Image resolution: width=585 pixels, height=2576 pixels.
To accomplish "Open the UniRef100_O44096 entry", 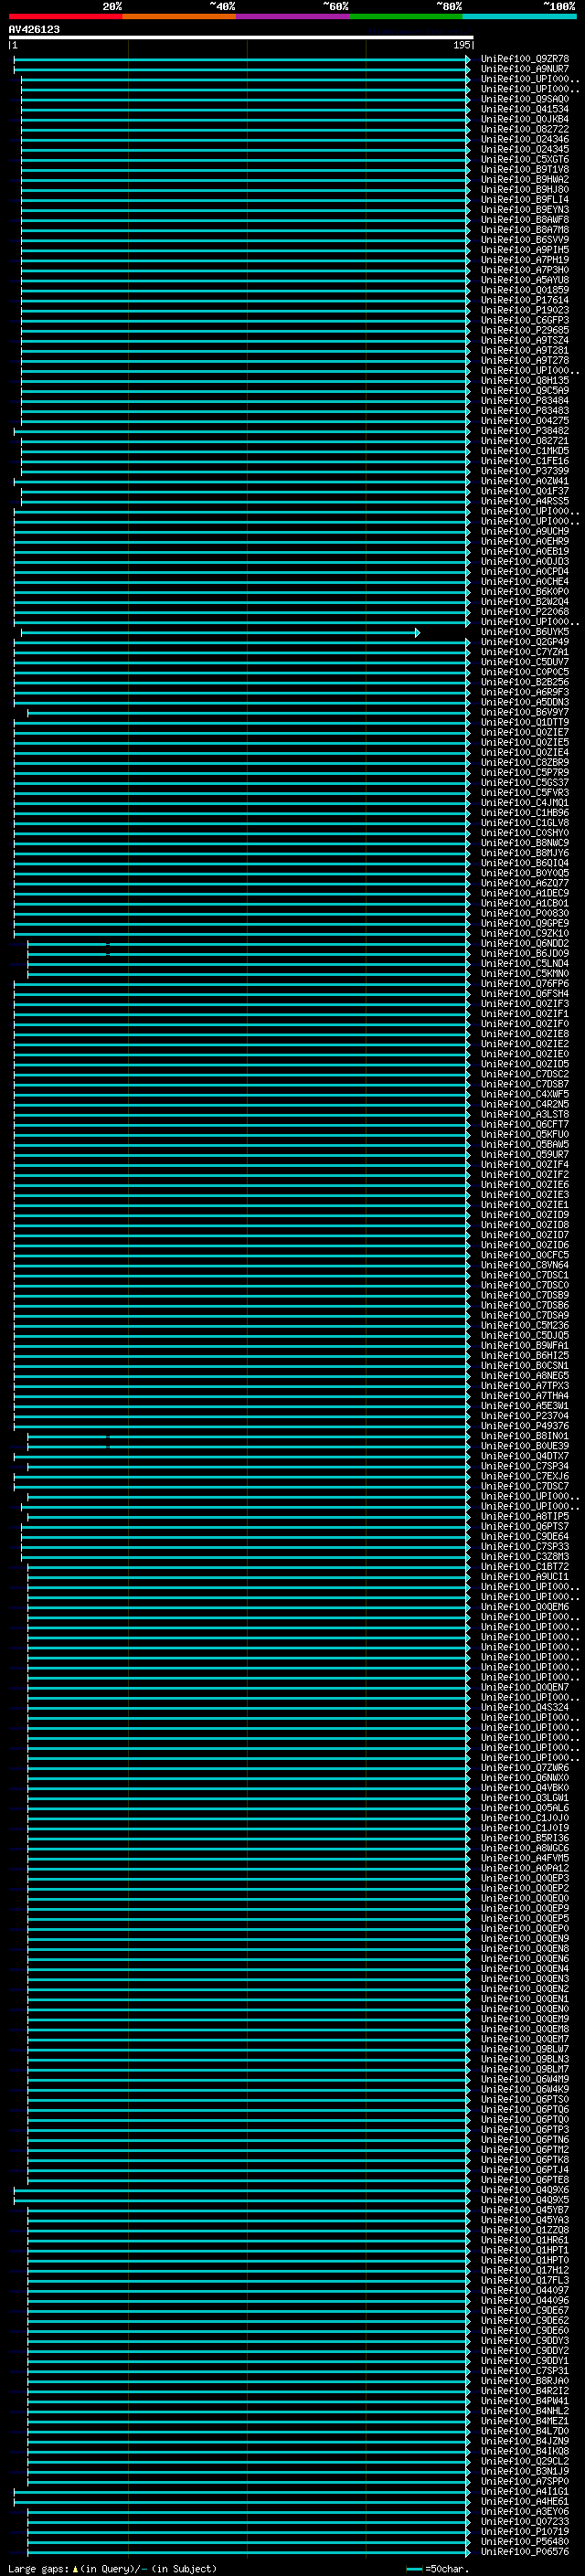I will 524,2300.
